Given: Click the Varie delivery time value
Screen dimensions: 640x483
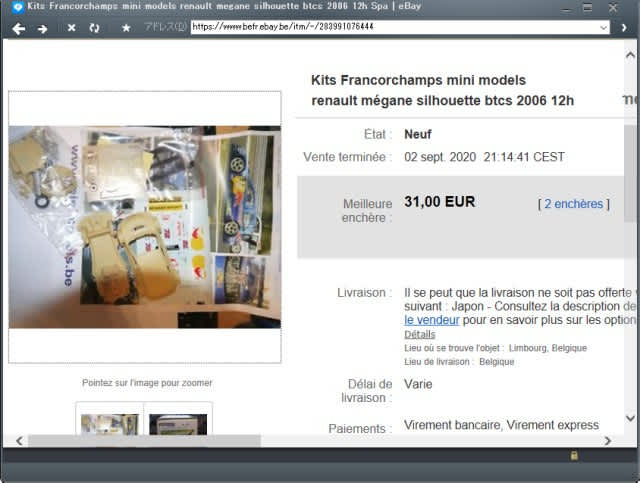Looking at the screenshot, I should click(418, 384).
